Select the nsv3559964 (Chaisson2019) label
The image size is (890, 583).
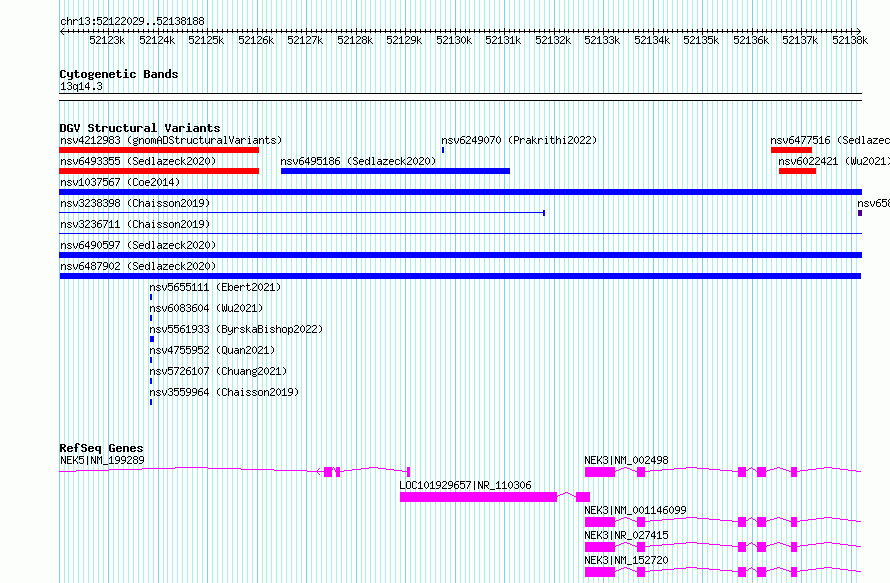224,392
